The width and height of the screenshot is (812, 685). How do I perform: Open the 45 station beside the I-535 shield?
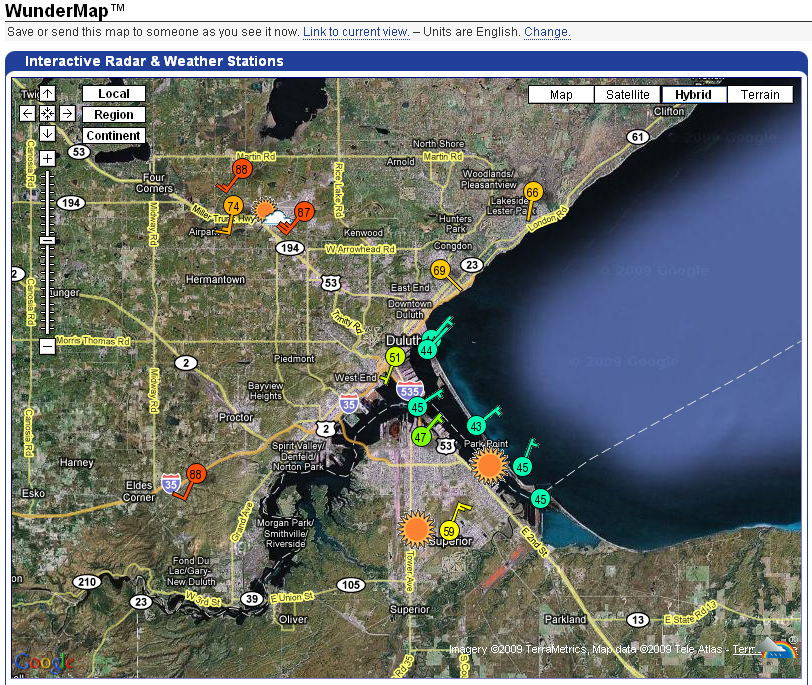pos(418,407)
